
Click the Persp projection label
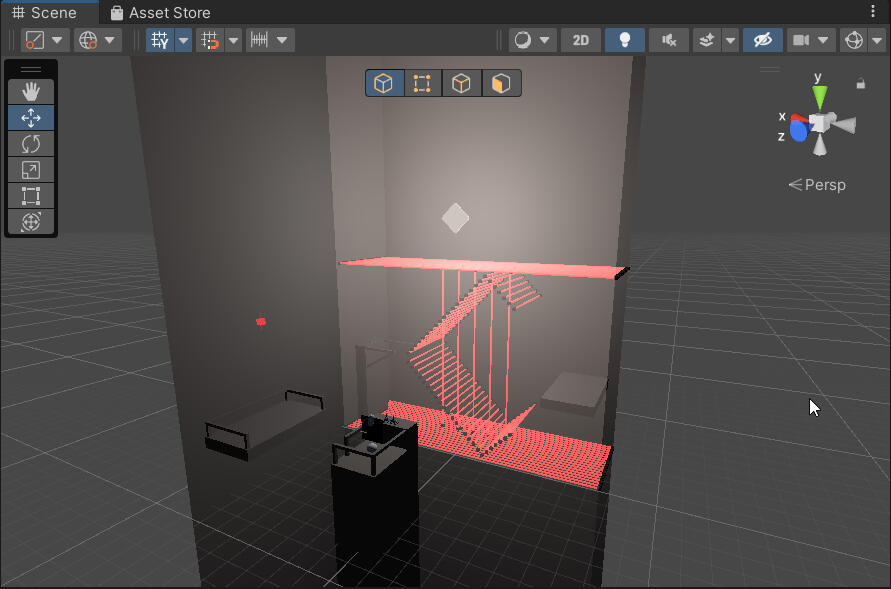pos(817,185)
